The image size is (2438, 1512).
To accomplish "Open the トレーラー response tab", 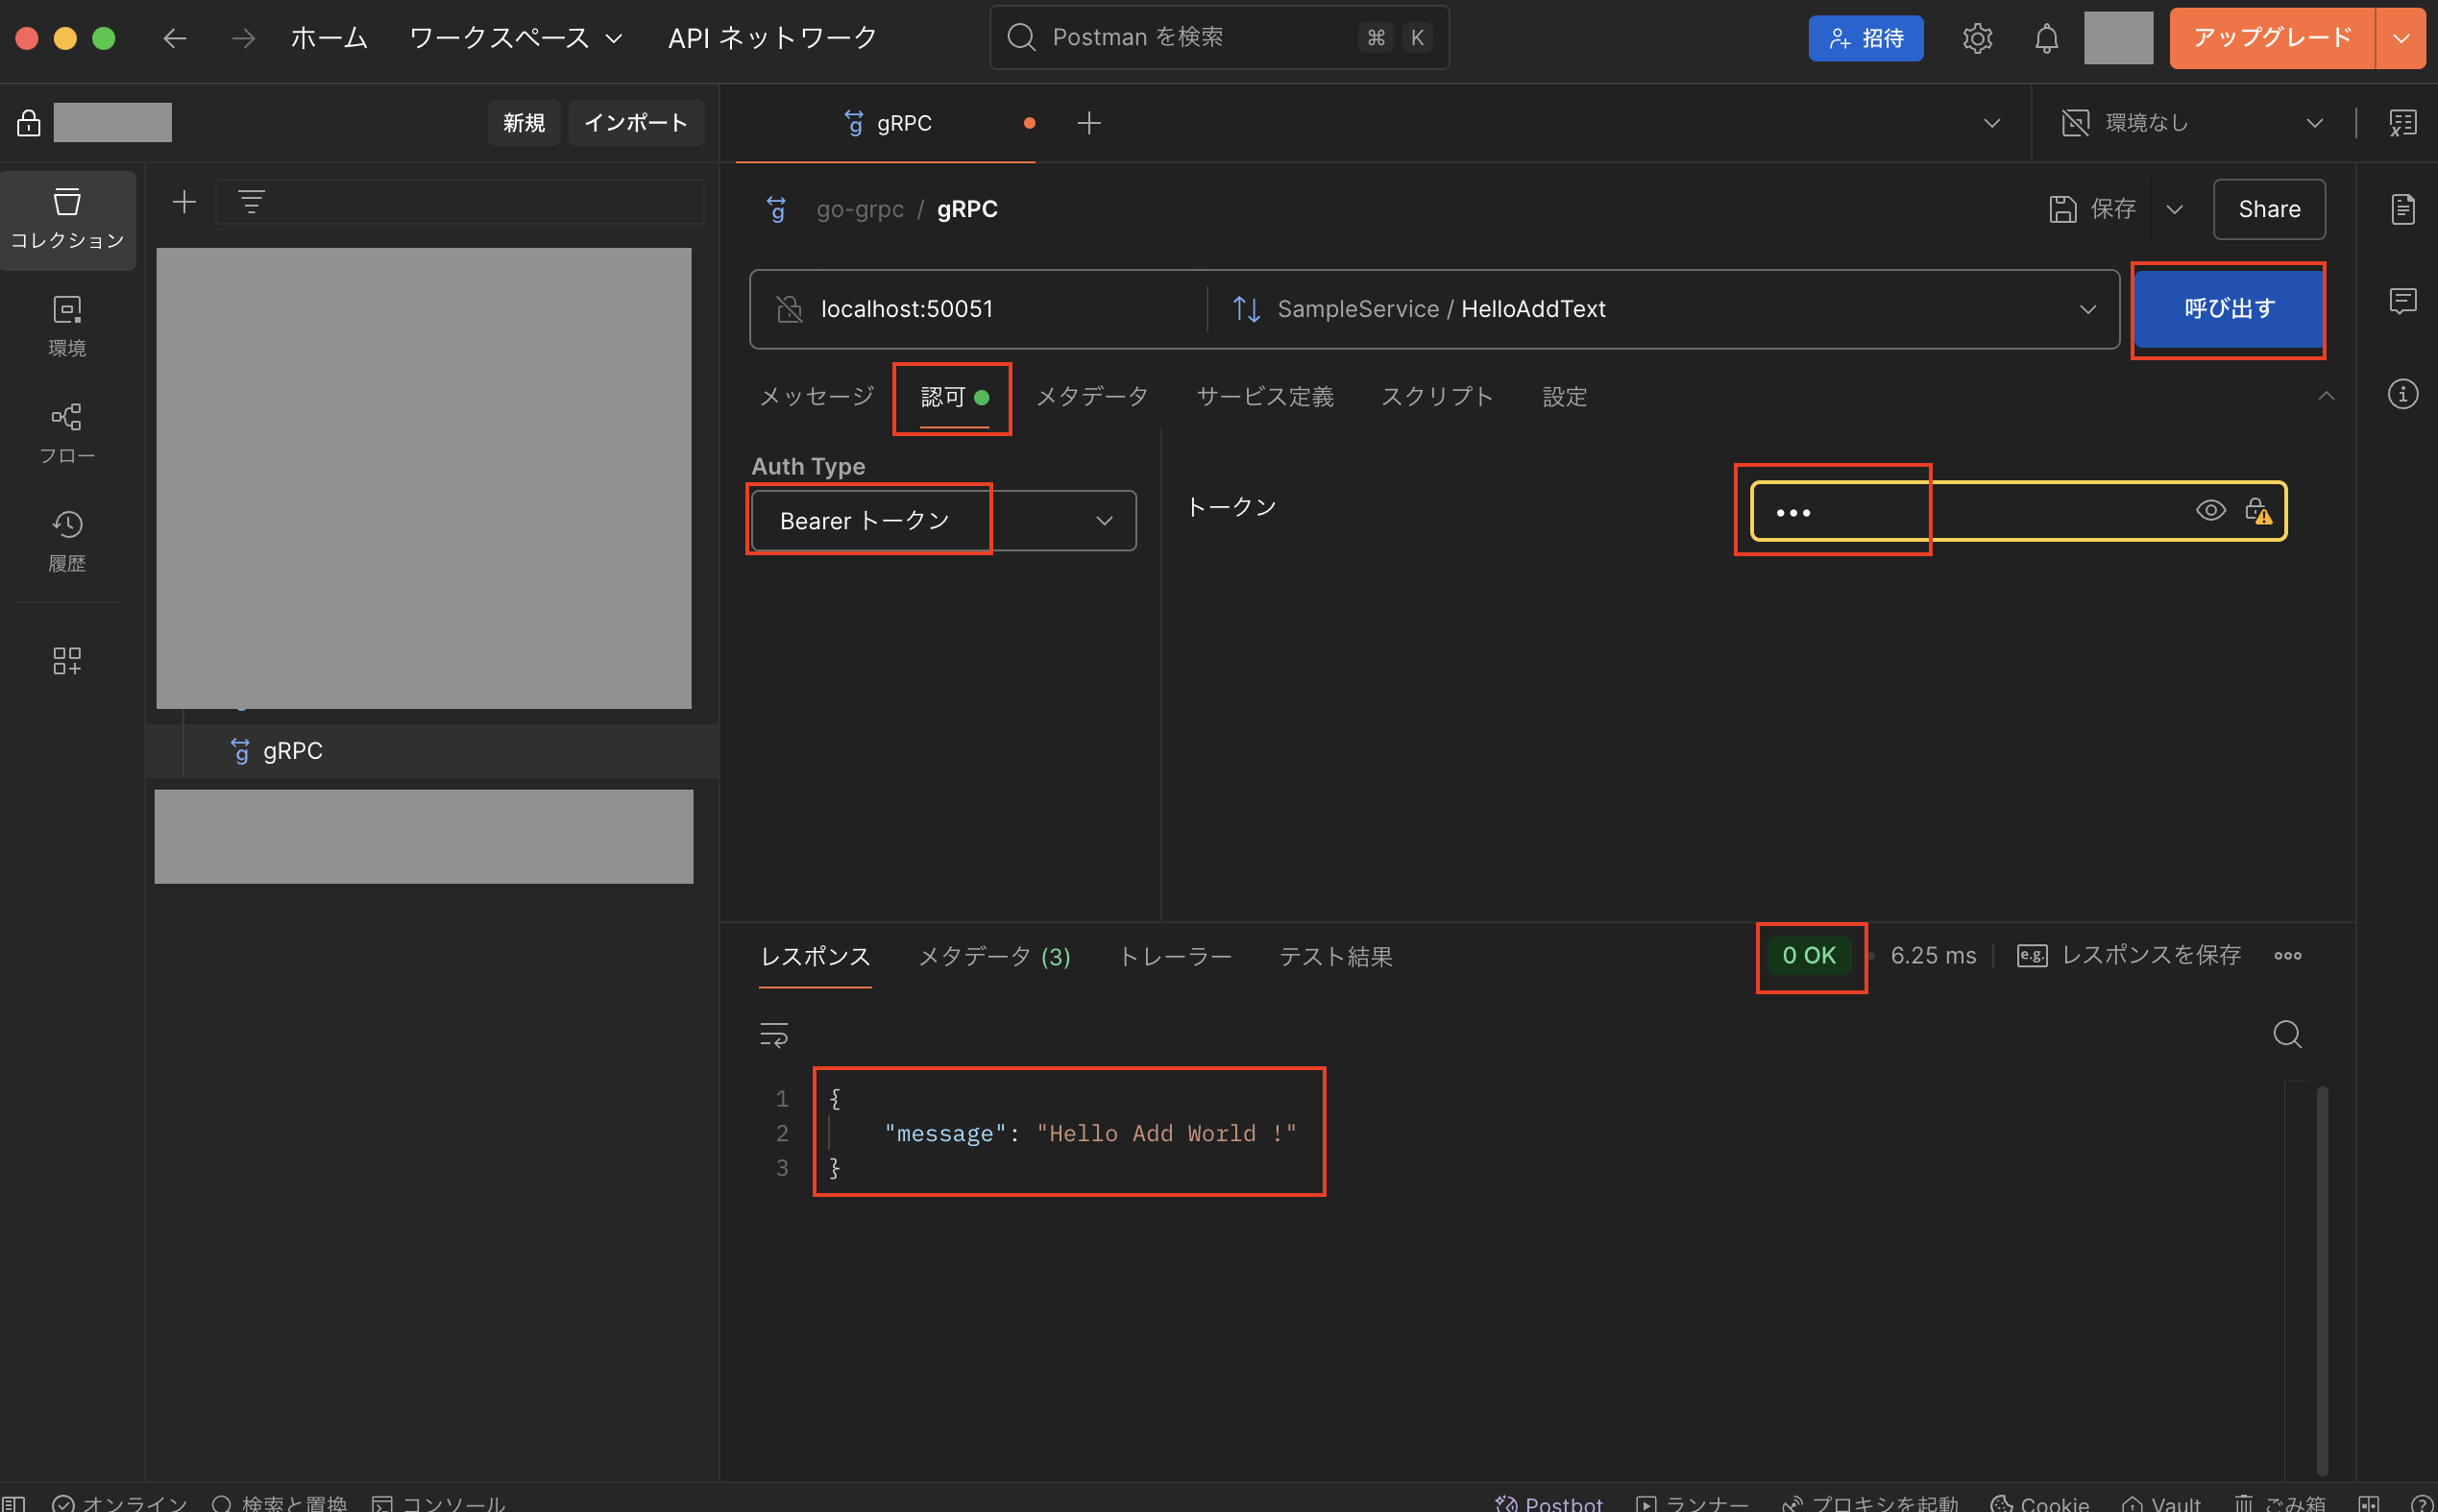I will (1174, 956).
